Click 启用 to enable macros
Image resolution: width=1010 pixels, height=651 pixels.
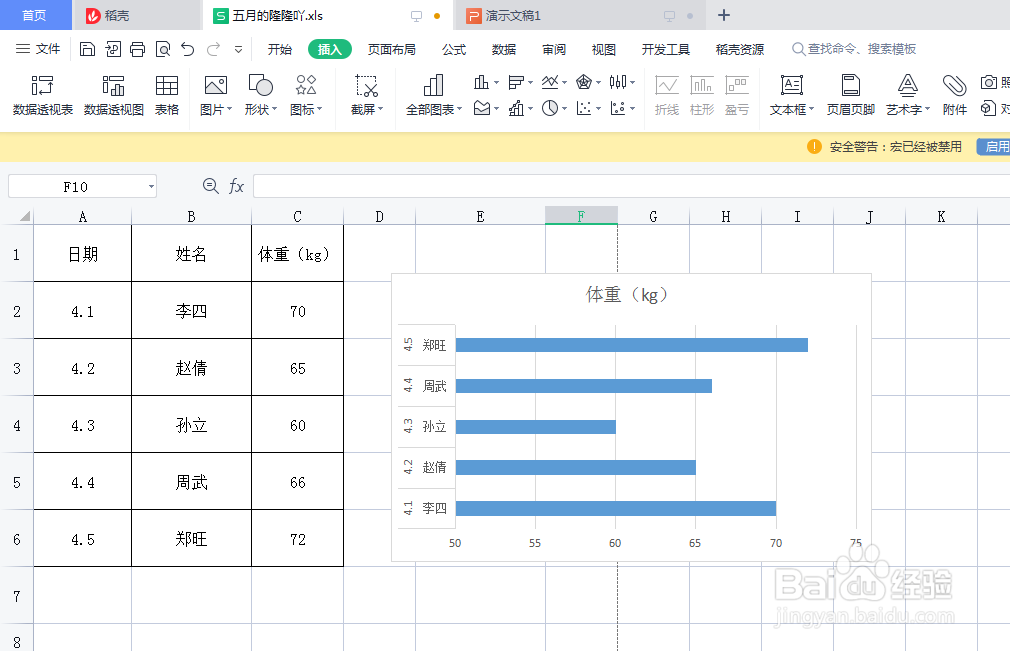tap(995, 147)
